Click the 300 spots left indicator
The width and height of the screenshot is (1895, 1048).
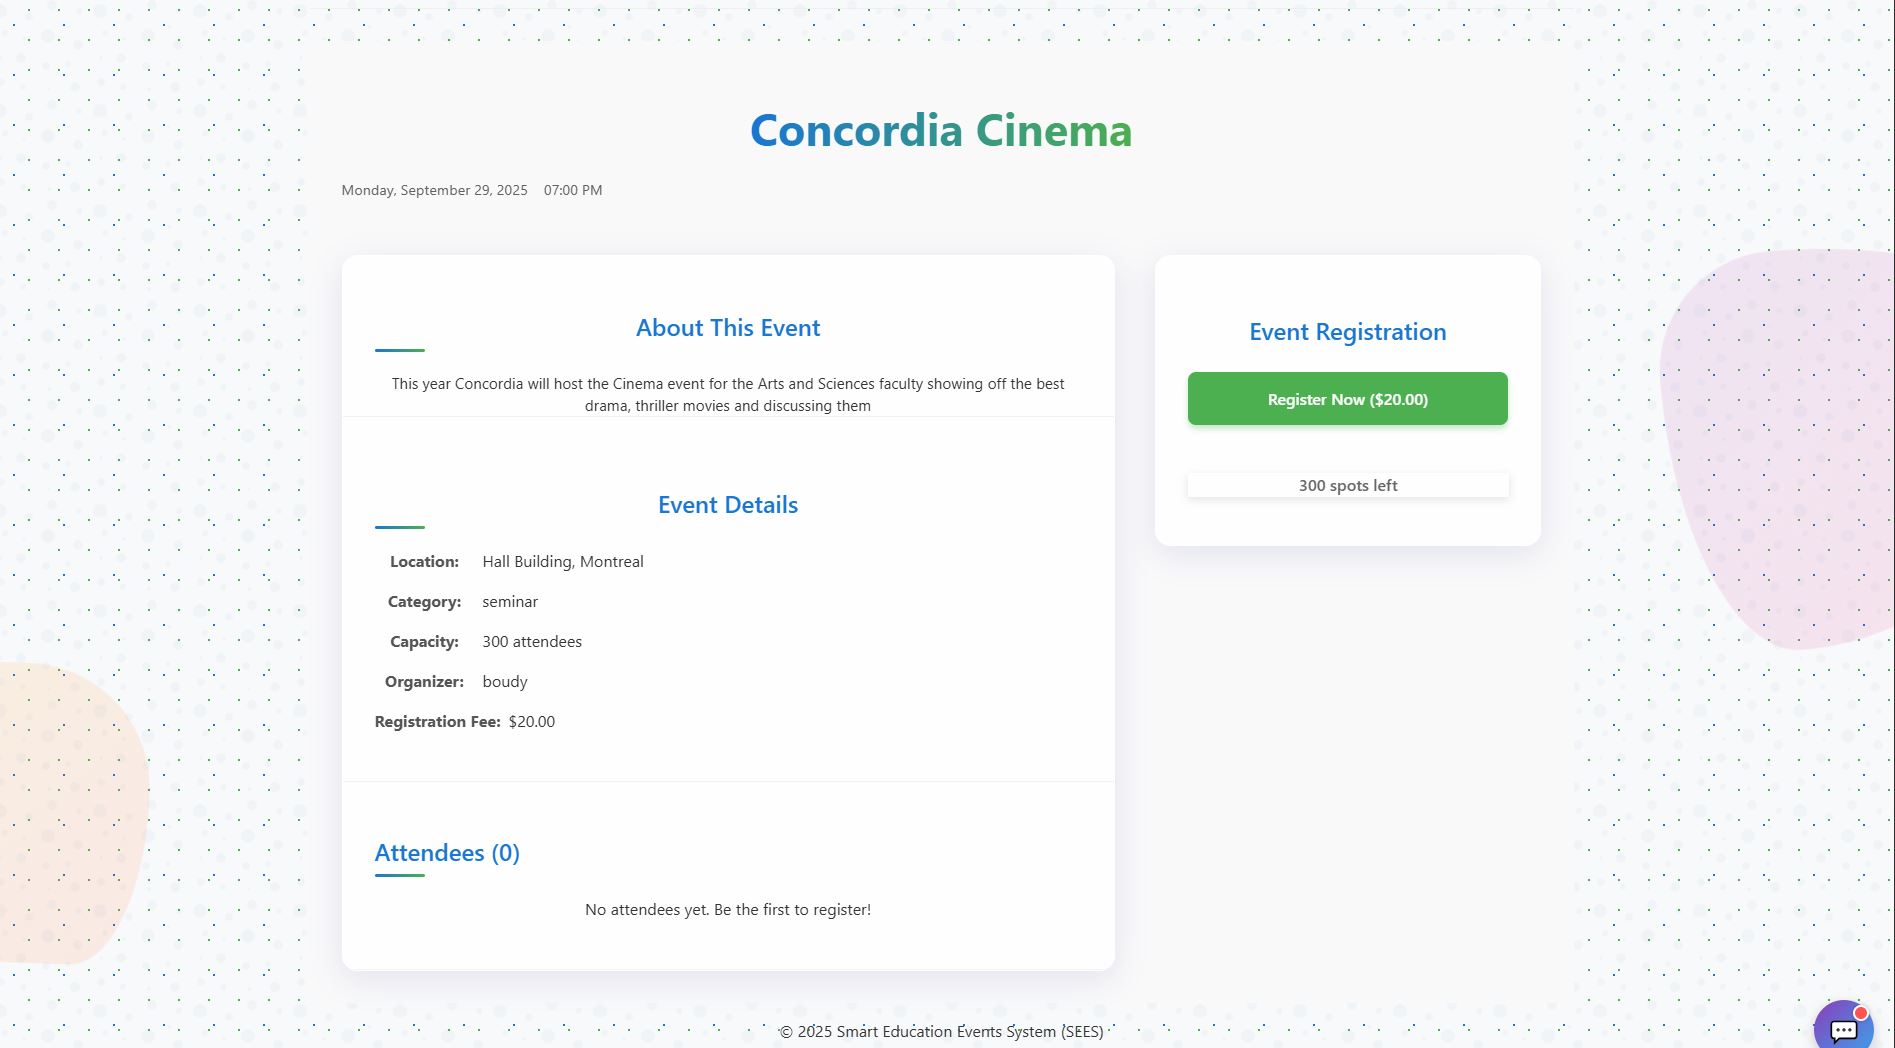pyautogui.click(x=1347, y=486)
